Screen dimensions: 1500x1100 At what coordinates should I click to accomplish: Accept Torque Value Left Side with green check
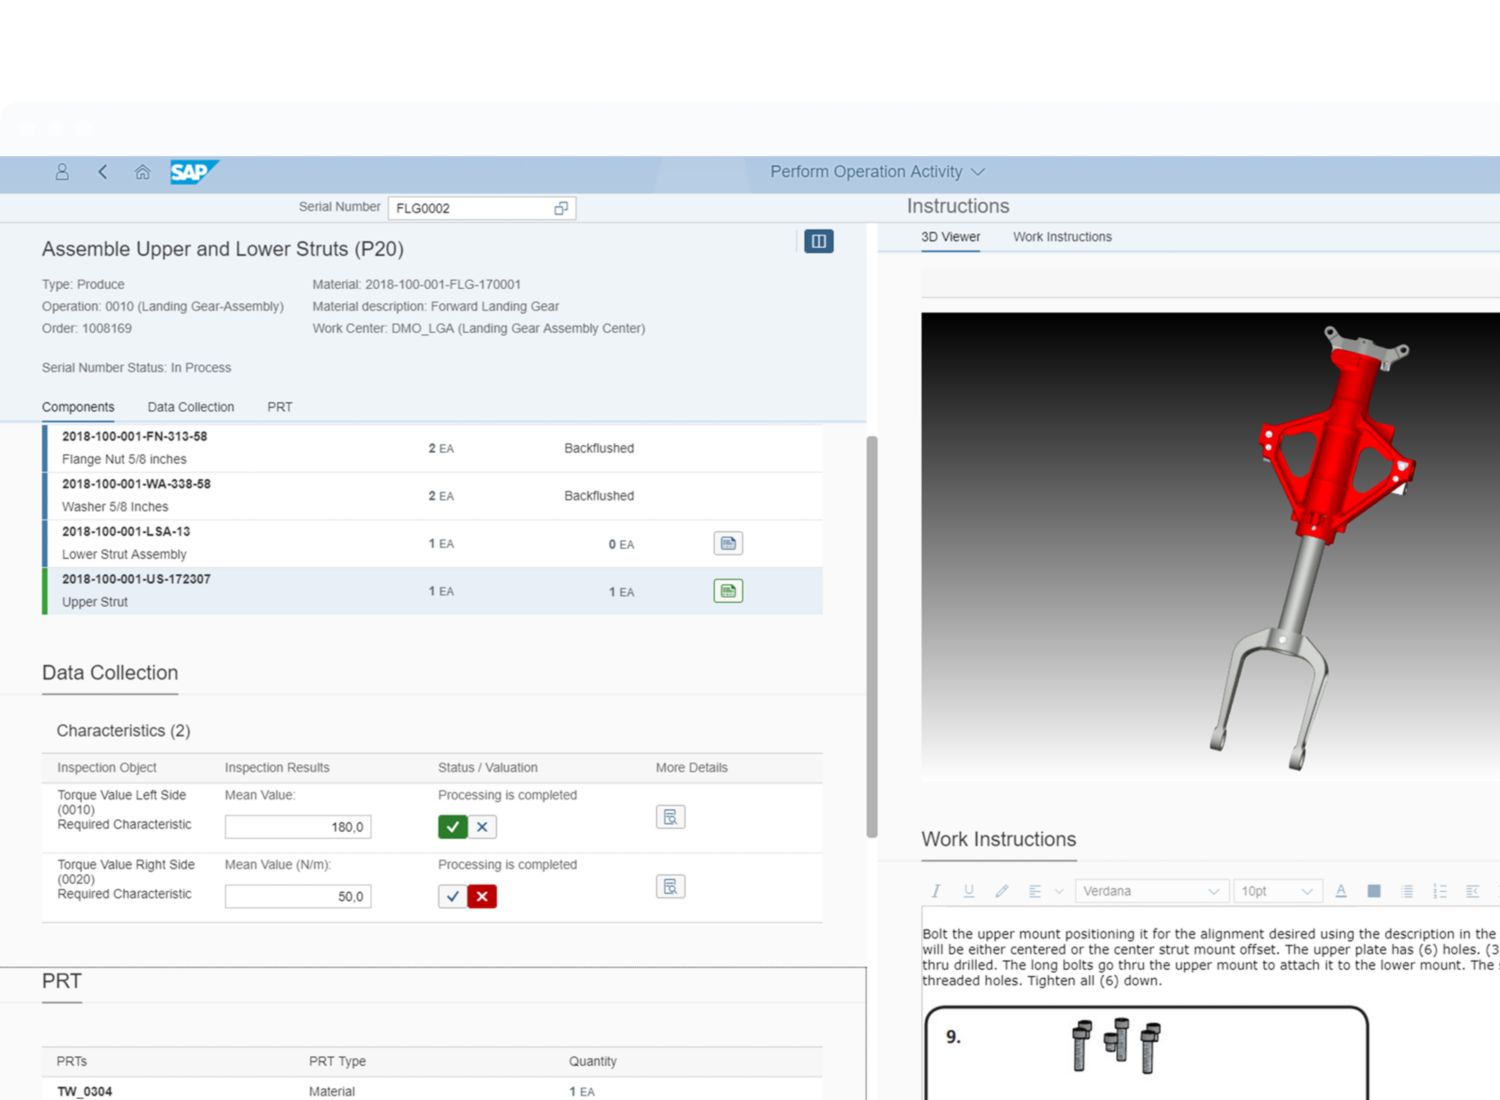point(453,827)
